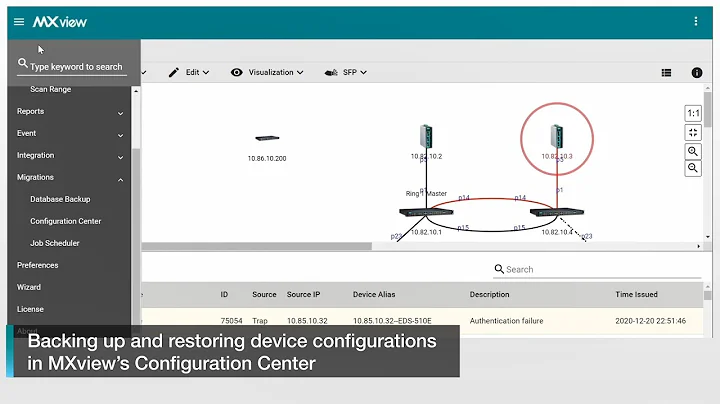Open Scan Range in the sidebar
720x404 pixels.
click(51, 89)
